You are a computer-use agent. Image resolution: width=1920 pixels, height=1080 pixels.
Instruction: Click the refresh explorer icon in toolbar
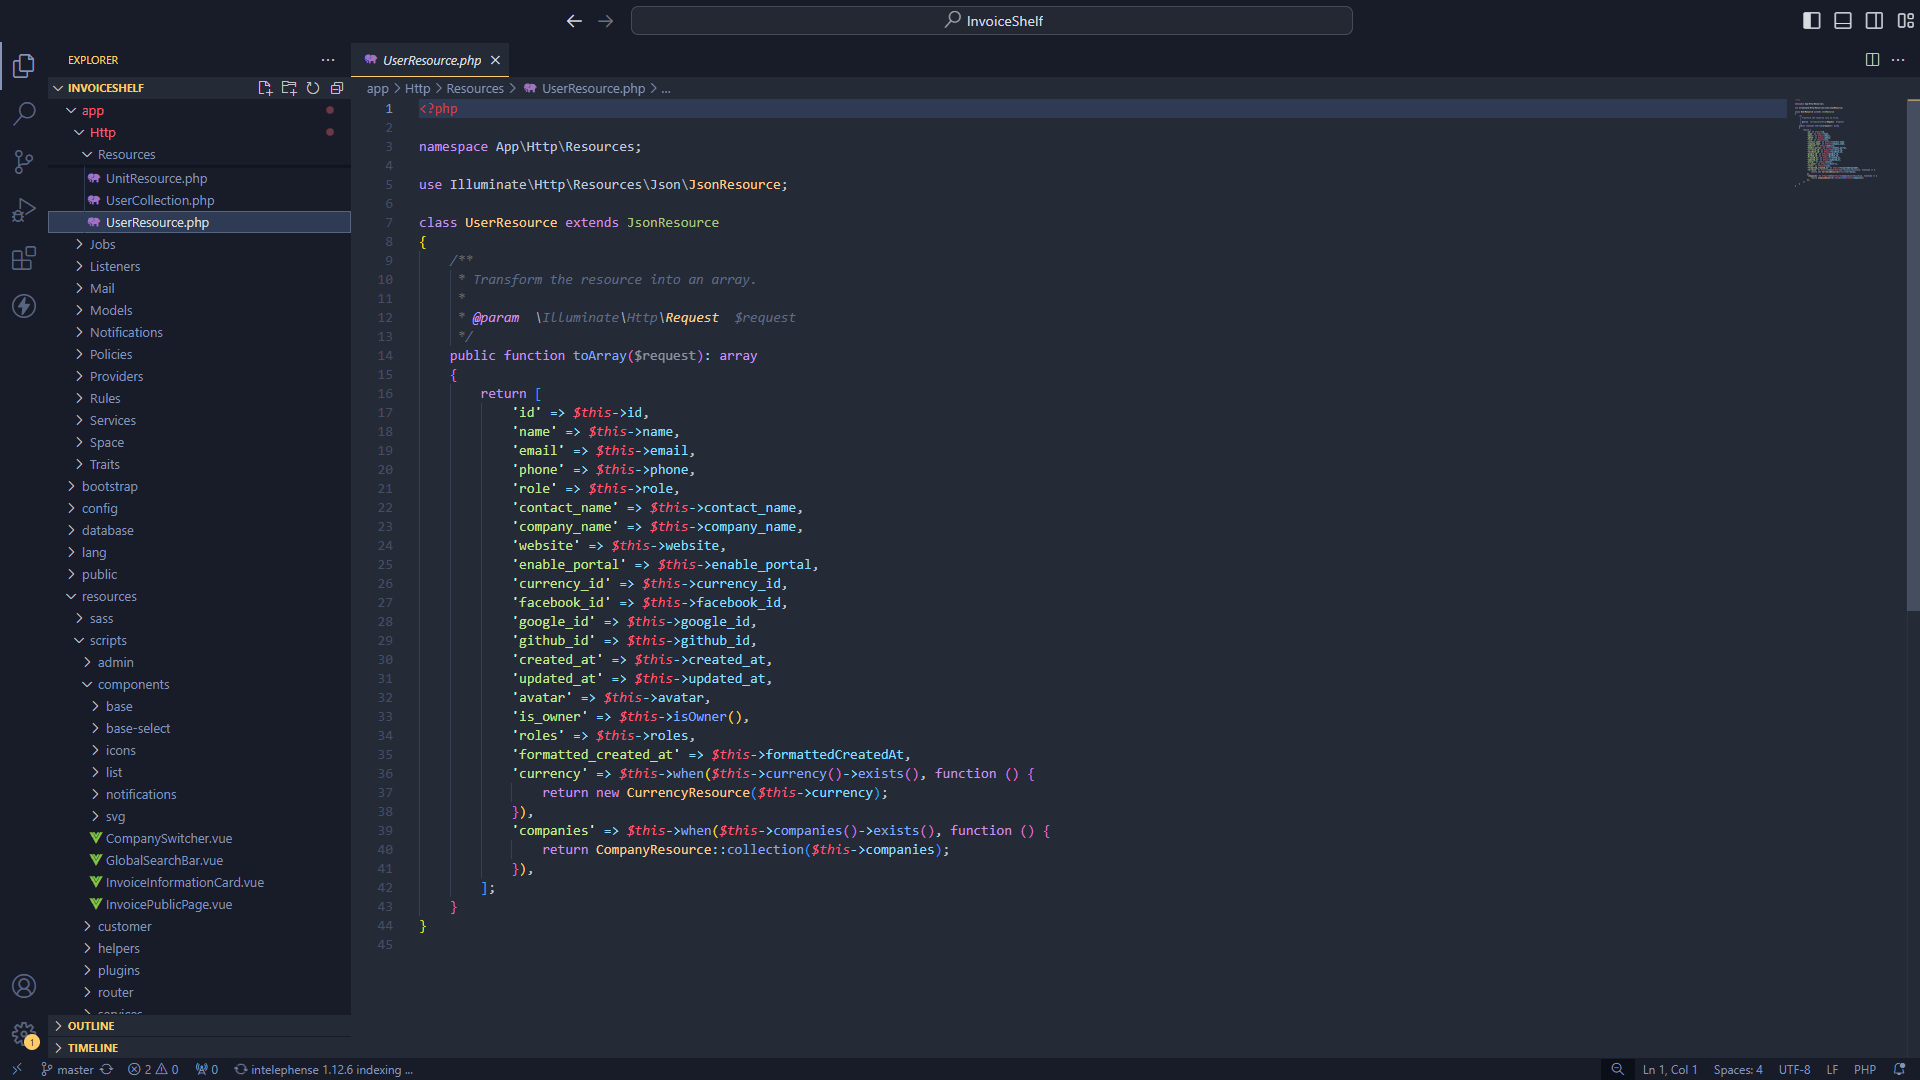coord(311,88)
